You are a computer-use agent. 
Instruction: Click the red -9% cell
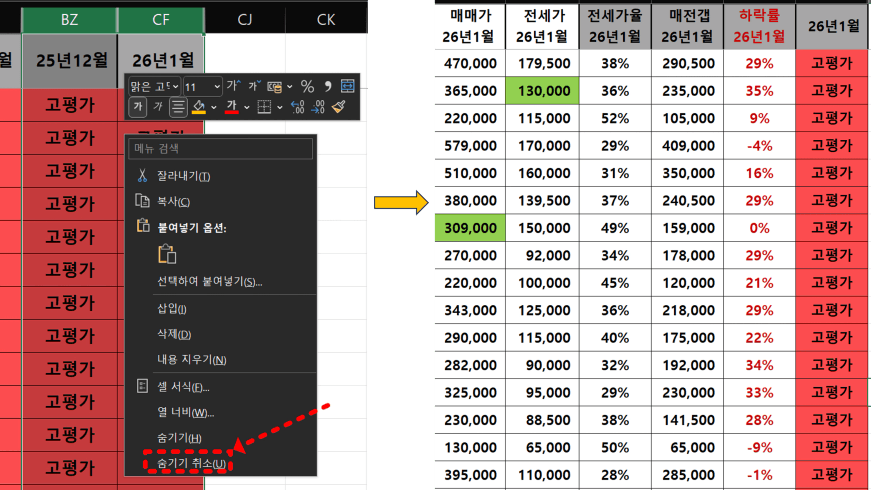click(x=759, y=447)
